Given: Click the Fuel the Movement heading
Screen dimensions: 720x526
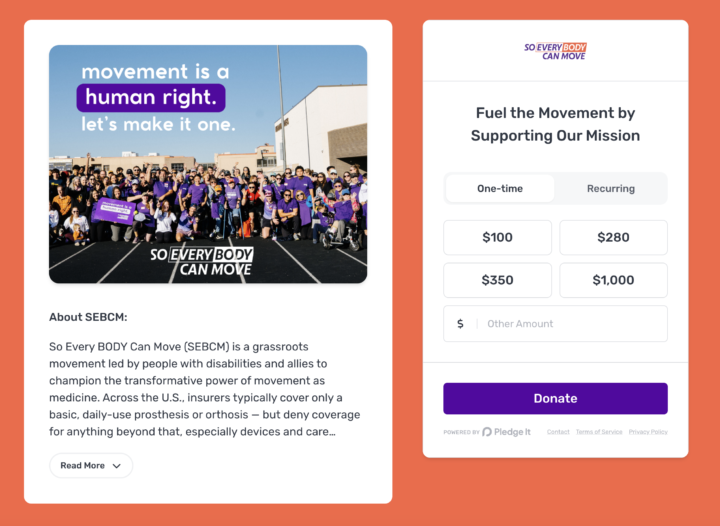Looking at the screenshot, I should pos(555,124).
